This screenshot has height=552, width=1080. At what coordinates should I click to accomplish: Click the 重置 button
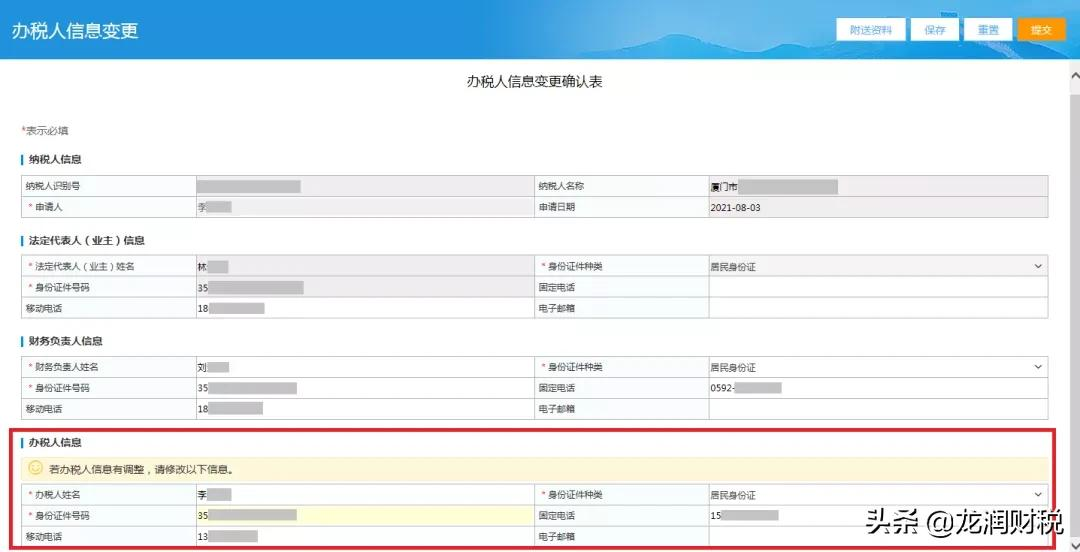(x=988, y=30)
